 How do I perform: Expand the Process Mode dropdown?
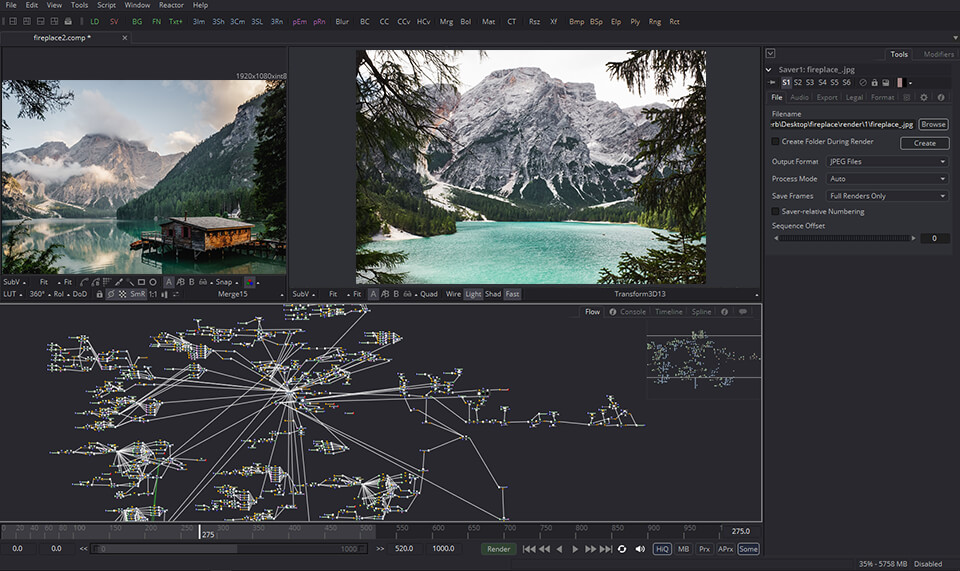point(886,178)
